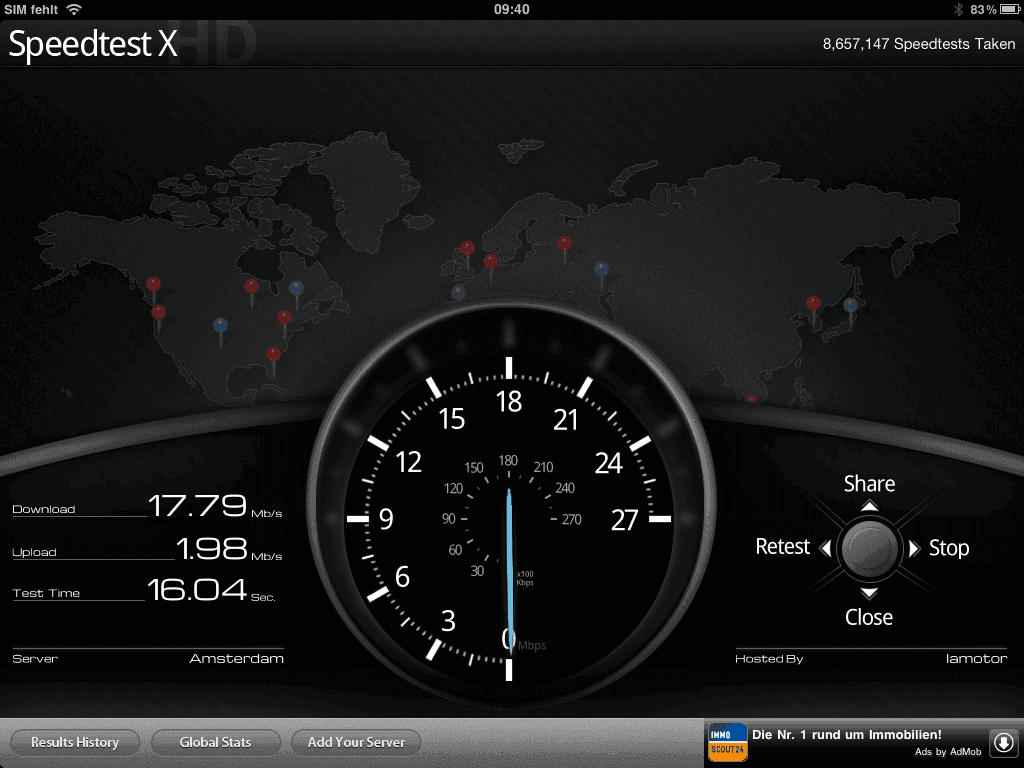Tap the Wi-Fi status icon

(x=74, y=9)
